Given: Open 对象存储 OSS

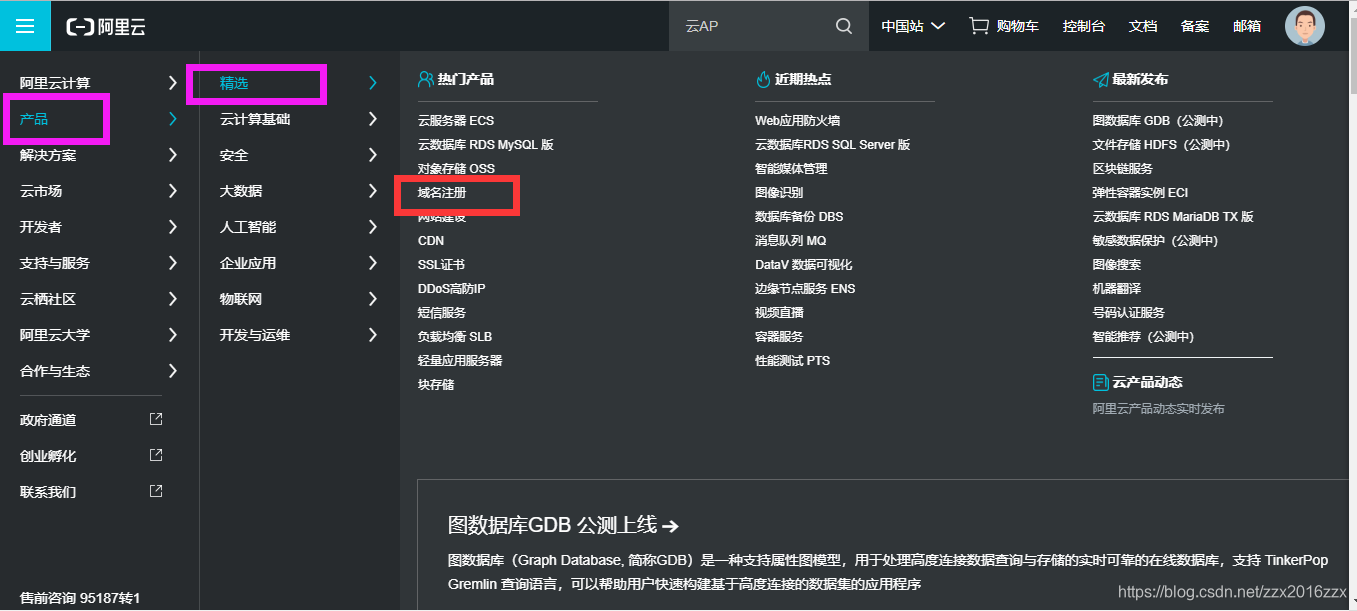Looking at the screenshot, I should 456,169.
